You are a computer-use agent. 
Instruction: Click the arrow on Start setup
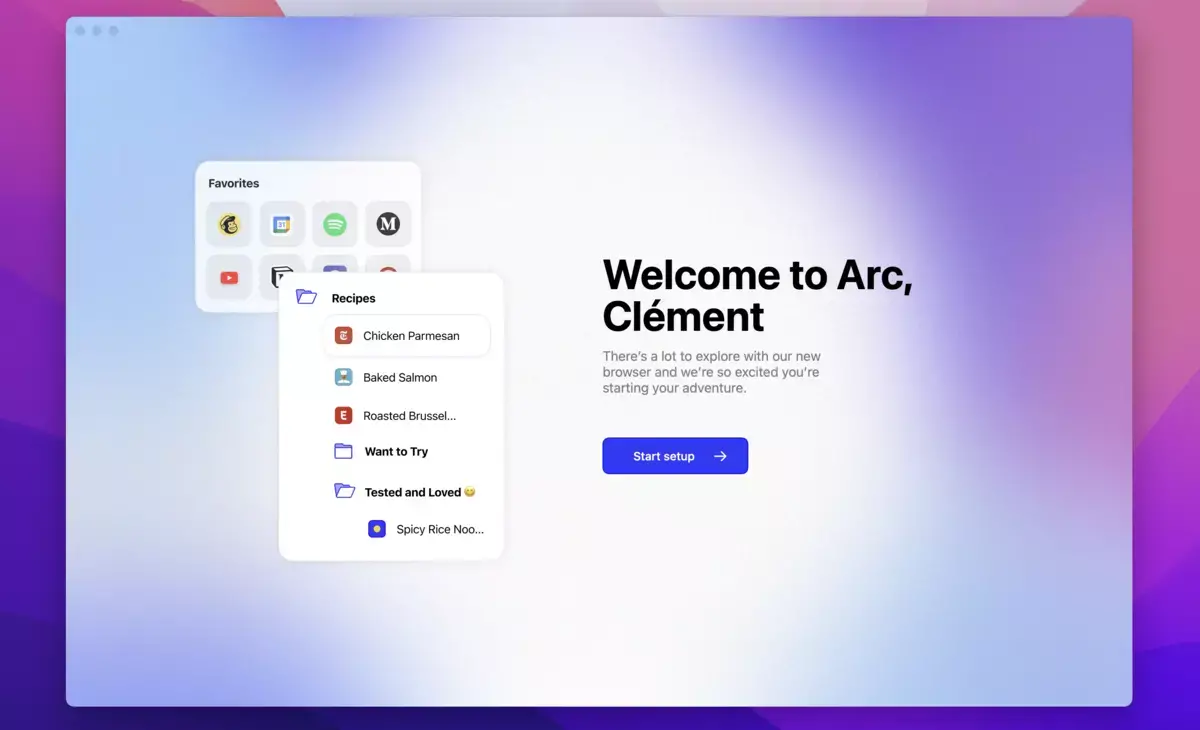pos(720,456)
